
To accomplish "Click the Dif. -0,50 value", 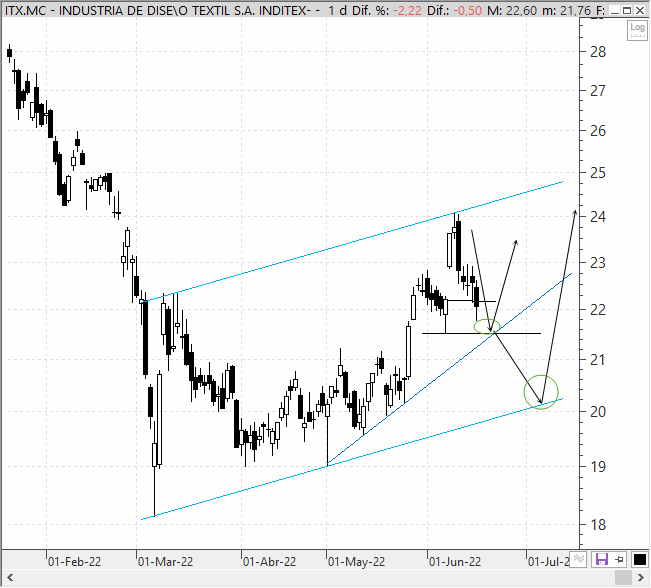I will (467, 10).
